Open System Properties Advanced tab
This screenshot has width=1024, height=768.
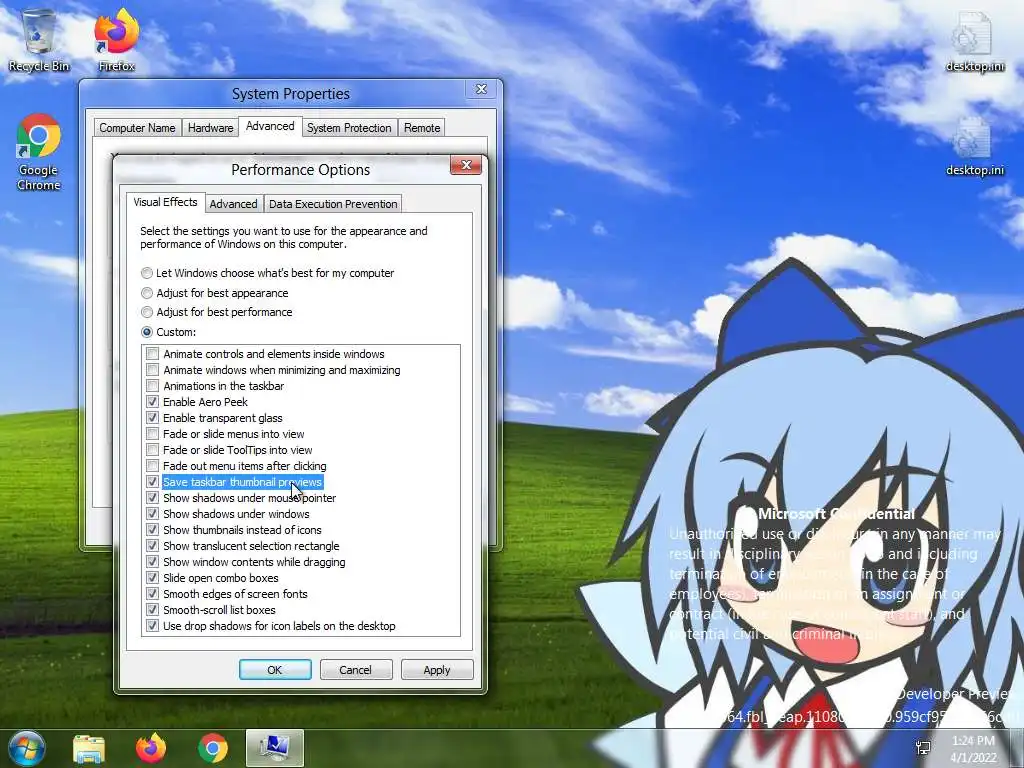tap(270, 126)
